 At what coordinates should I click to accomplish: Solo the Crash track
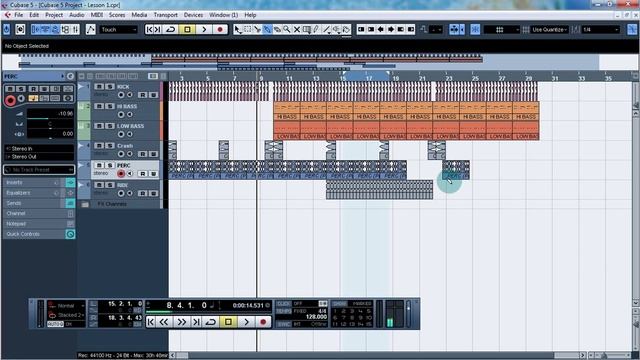click(110, 145)
